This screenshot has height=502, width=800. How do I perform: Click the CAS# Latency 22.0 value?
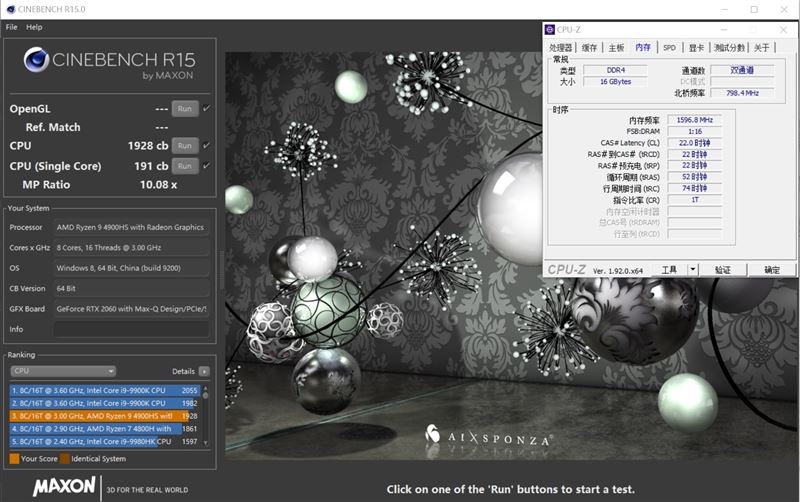tap(694, 143)
